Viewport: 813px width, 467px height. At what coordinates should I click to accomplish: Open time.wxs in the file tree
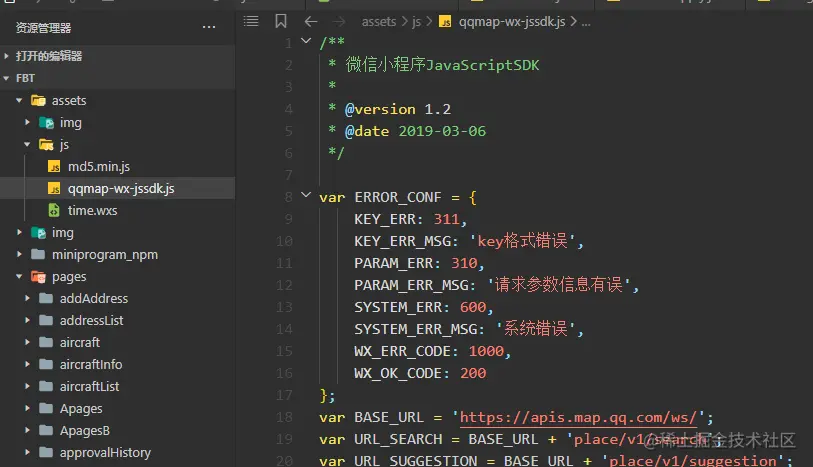click(92, 211)
